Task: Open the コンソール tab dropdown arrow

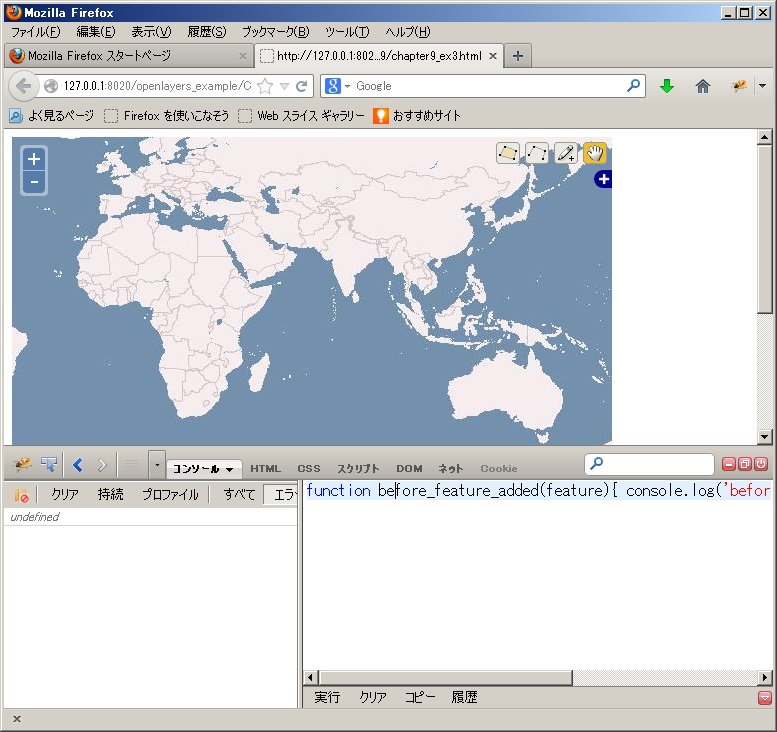Action: (x=230, y=469)
